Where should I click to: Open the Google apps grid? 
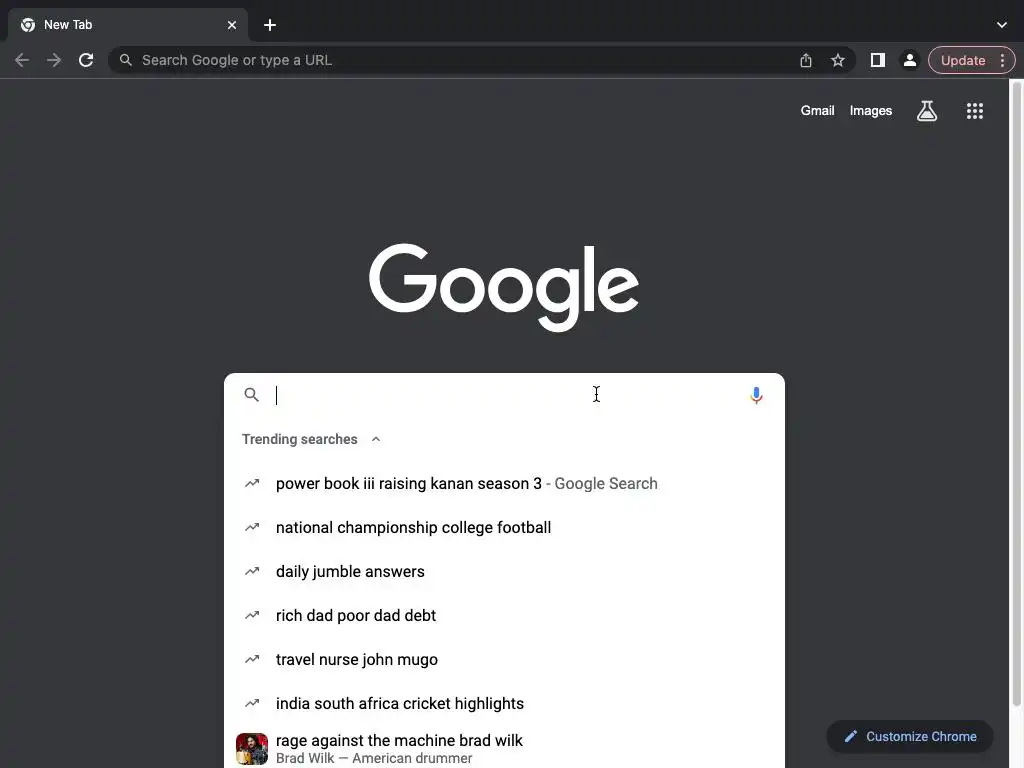point(974,111)
